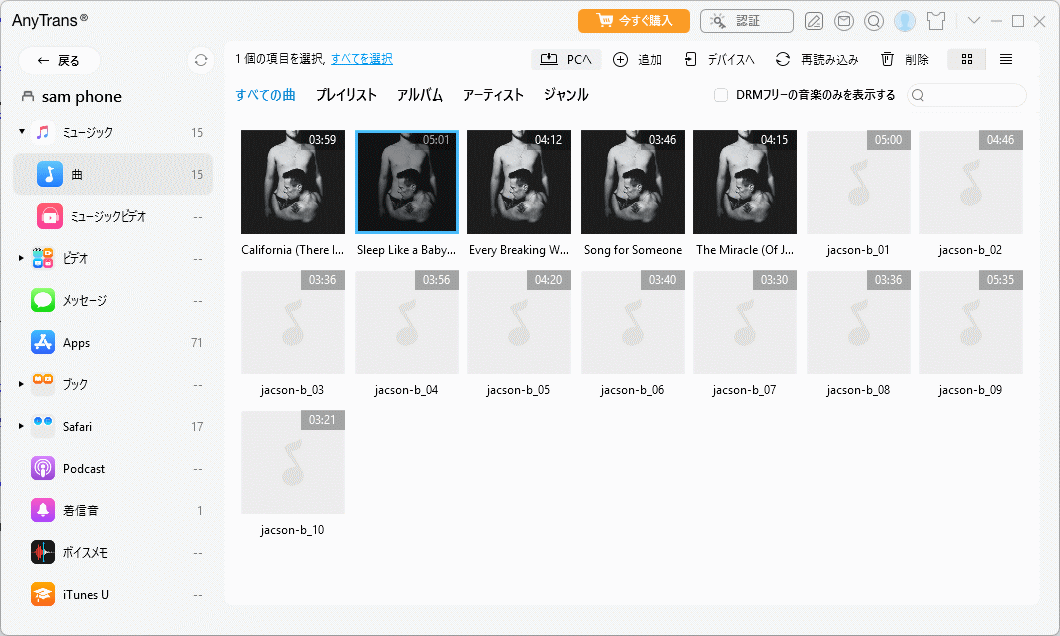This screenshot has width=1060, height=636.
Task: Expand the ビデオ tree arrow
Action: 22,258
